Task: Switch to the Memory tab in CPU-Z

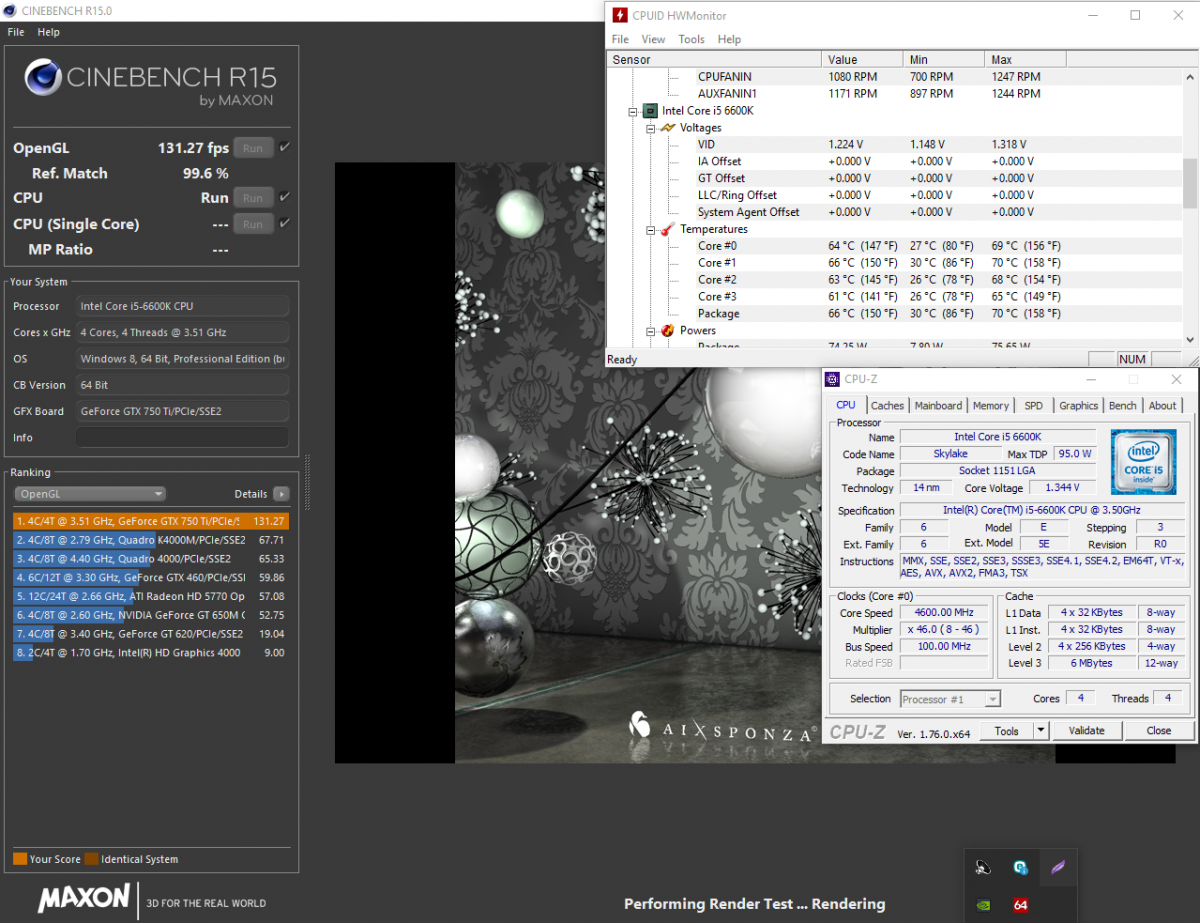Action: click(991, 405)
